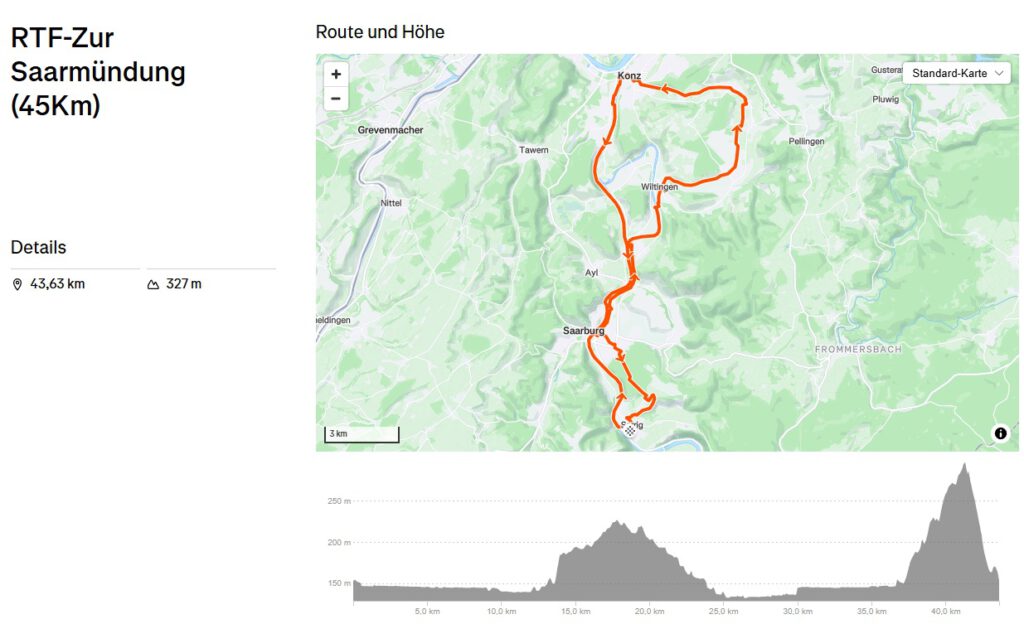Click the direction arrow on route near Konz
Screen dimensions: 1024x624
(x=665, y=88)
